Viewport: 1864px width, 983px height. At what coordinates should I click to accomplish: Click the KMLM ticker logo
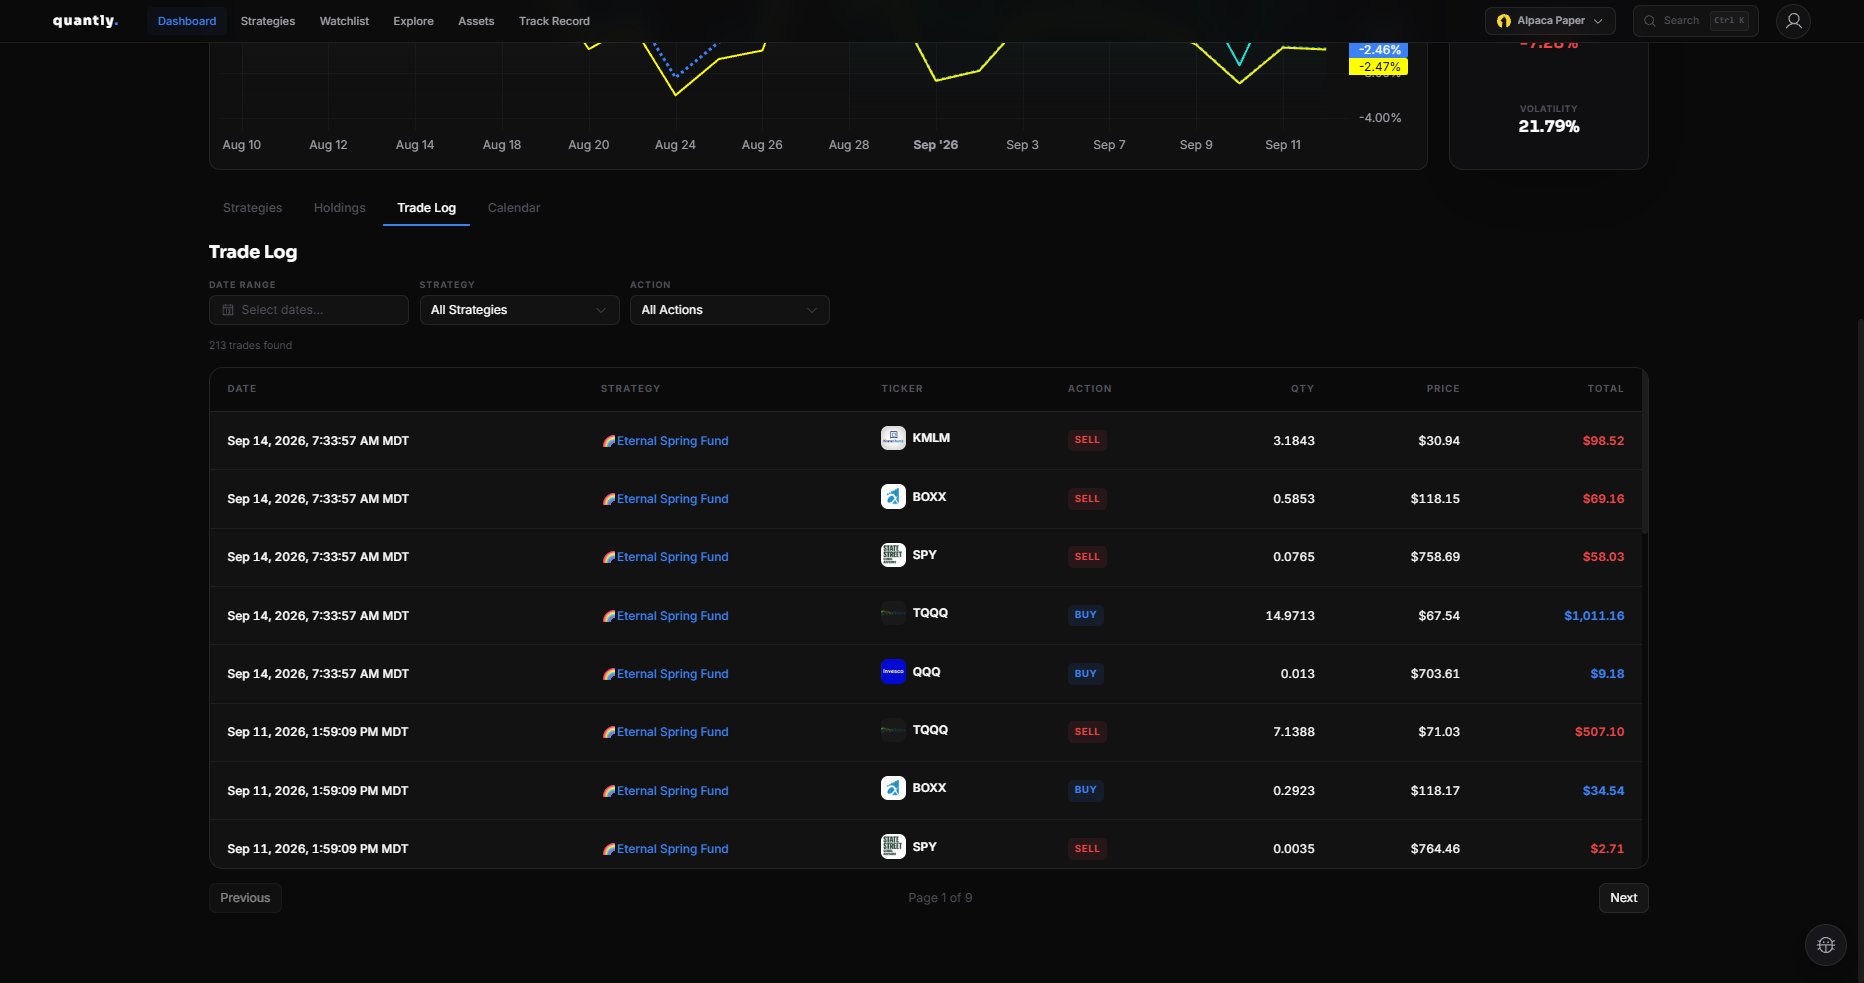(x=893, y=438)
